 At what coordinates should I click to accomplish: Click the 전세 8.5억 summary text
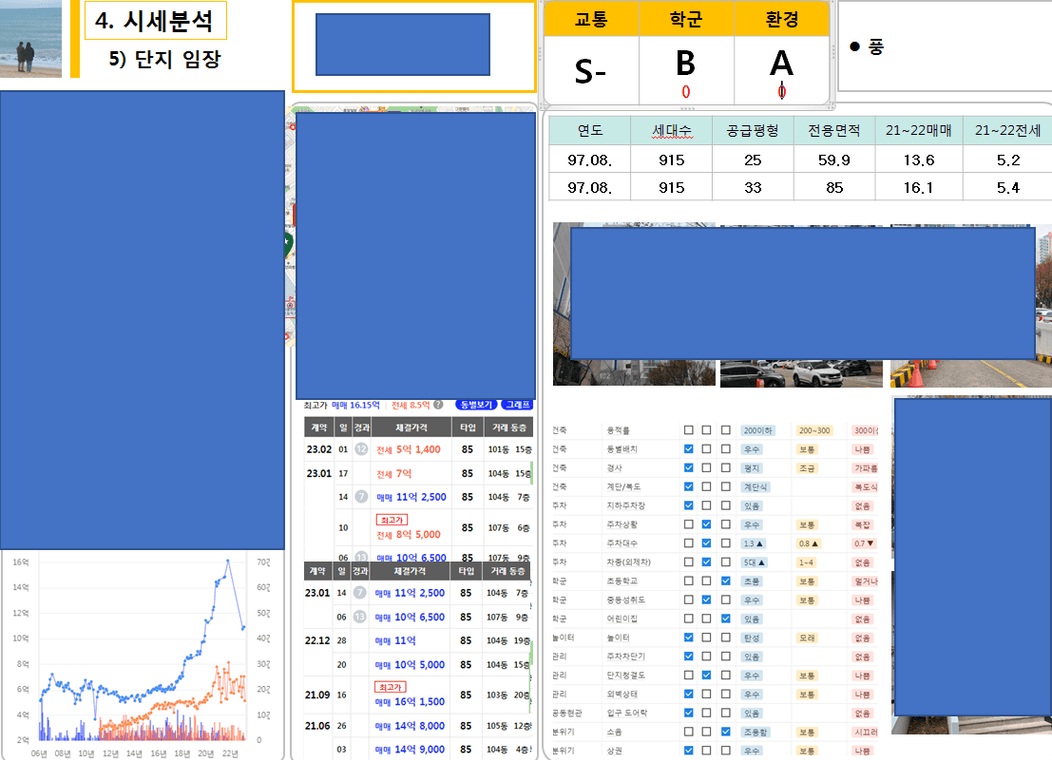411,405
